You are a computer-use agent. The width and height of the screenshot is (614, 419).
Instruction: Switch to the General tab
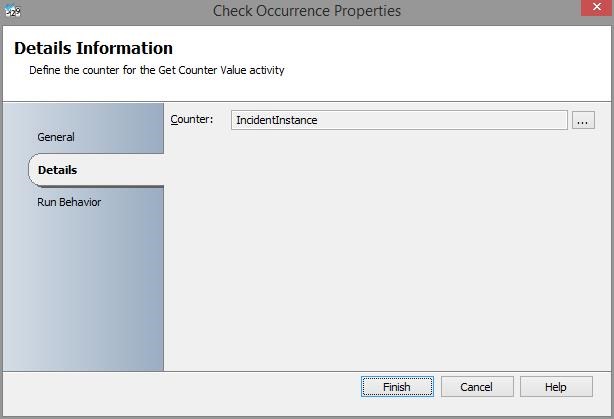click(x=56, y=137)
